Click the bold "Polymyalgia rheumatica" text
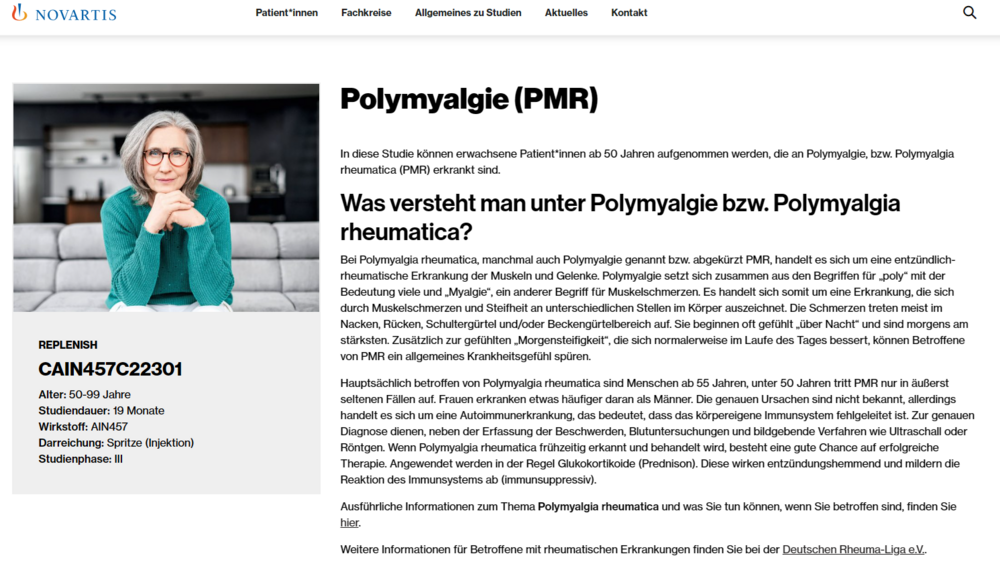The width and height of the screenshot is (1000, 564). (598, 507)
